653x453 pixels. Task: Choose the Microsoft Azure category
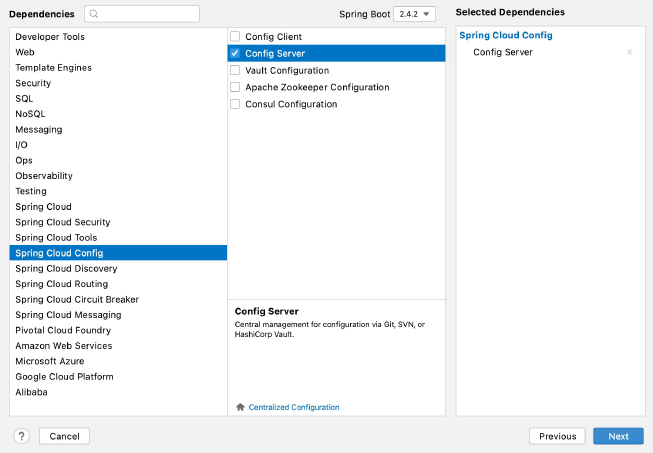[118, 361]
